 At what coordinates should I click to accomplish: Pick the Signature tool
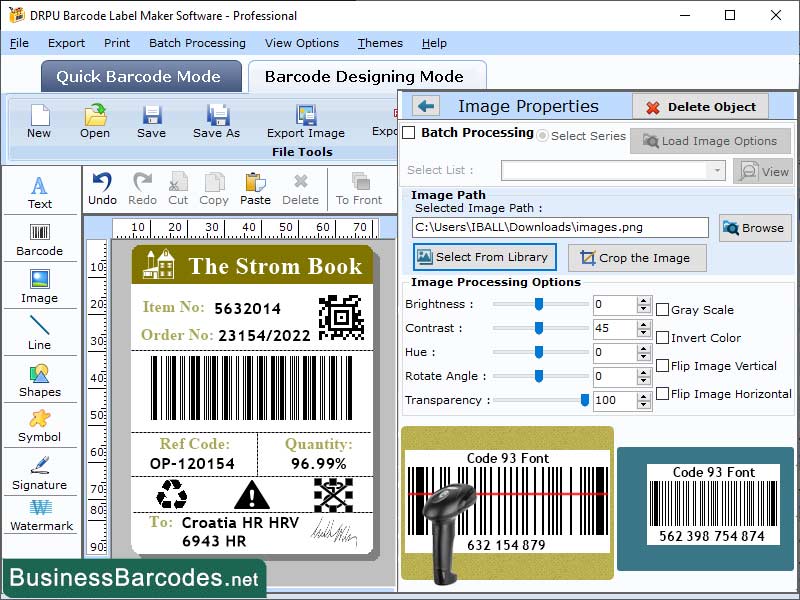(40, 473)
